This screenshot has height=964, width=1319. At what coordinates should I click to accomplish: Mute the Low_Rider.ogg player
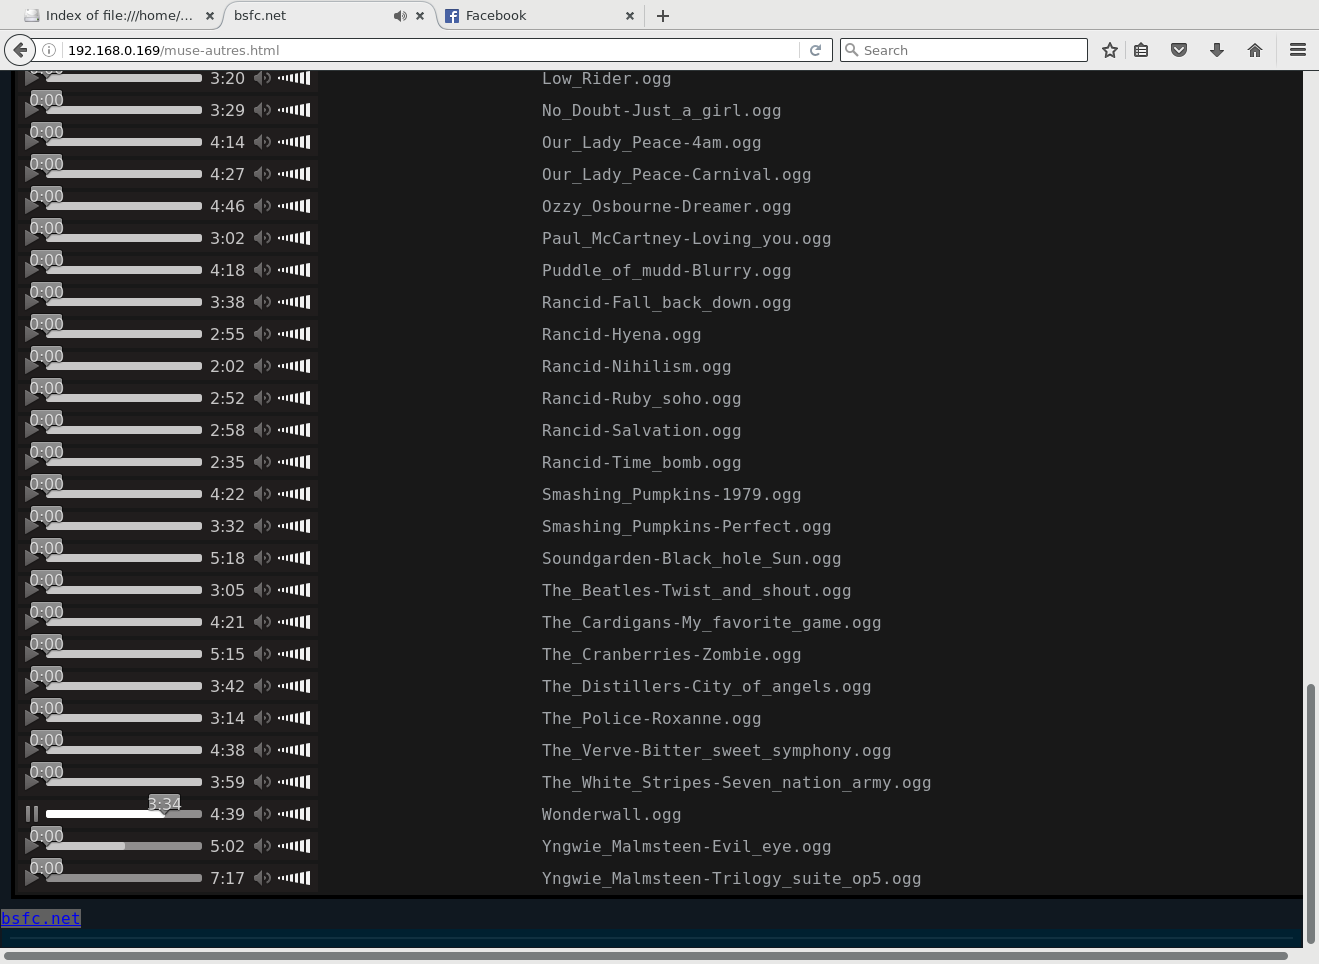[262, 78]
